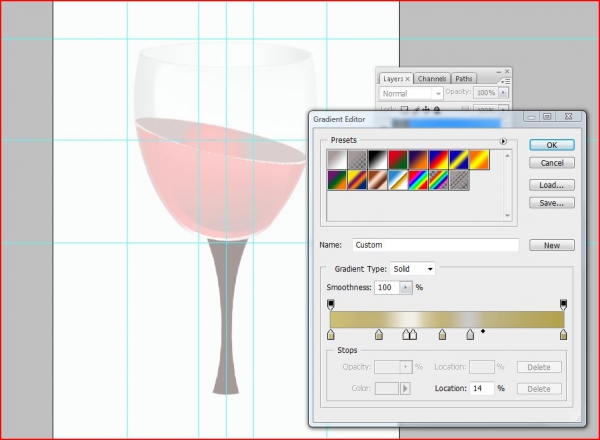Select the Violet, Orange gradient preset
Screen dimensions: 600x440
(418, 160)
